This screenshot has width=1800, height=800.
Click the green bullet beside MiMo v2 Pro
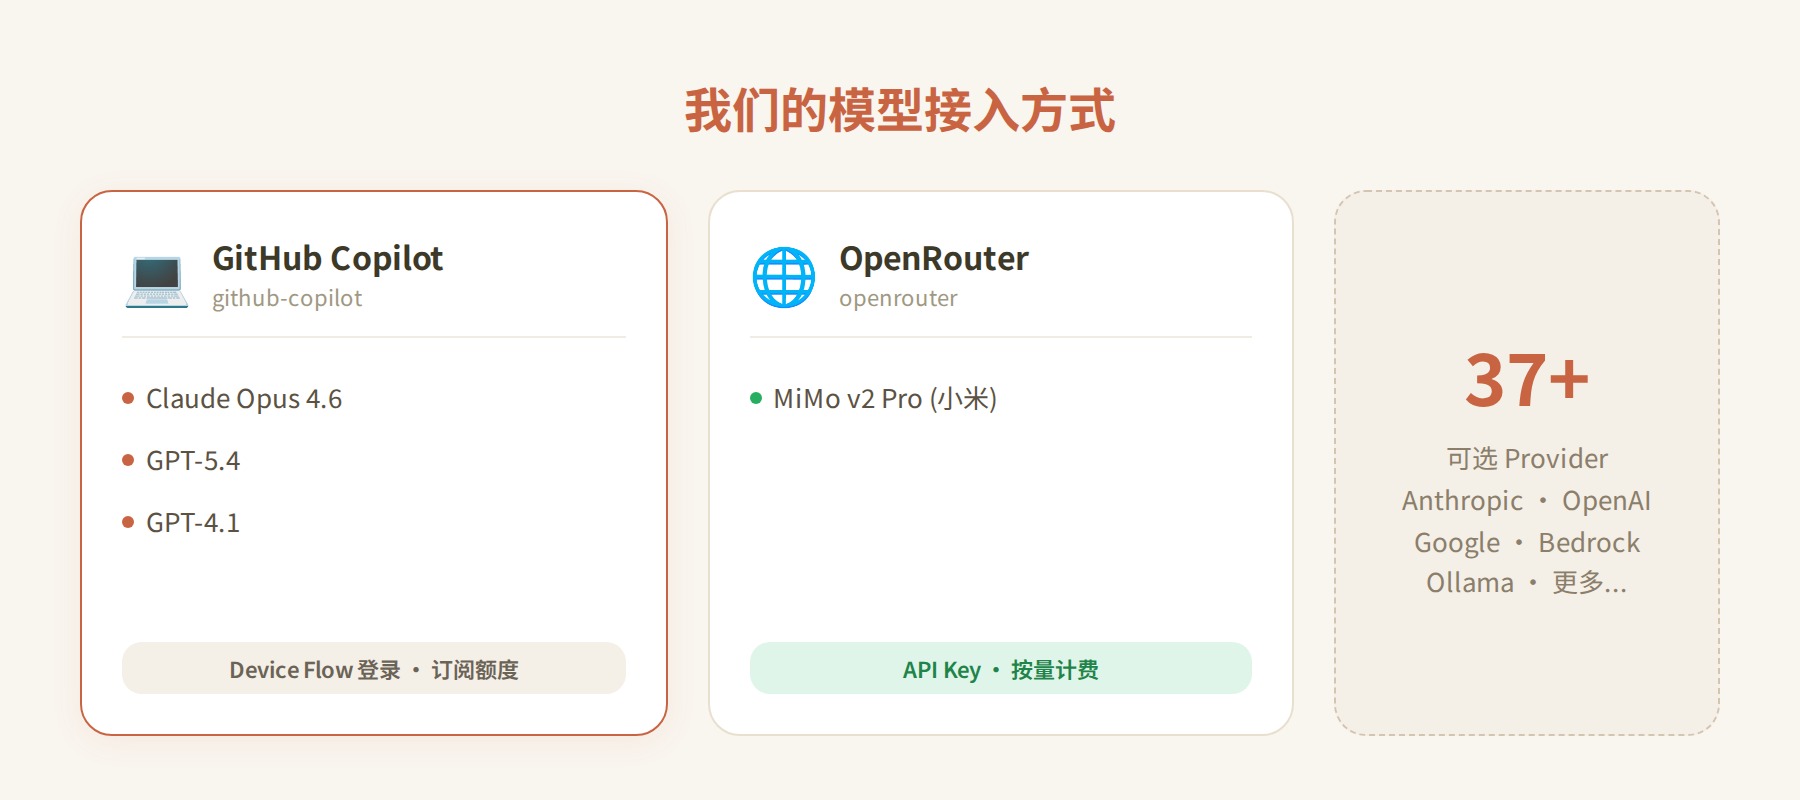[757, 399]
